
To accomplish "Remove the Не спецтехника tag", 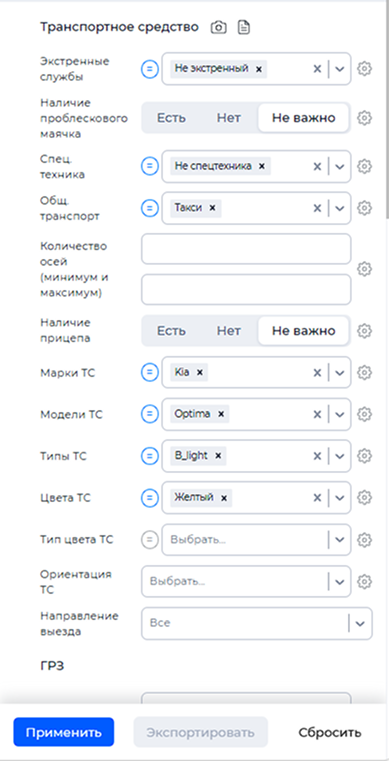I will (x=262, y=166).
